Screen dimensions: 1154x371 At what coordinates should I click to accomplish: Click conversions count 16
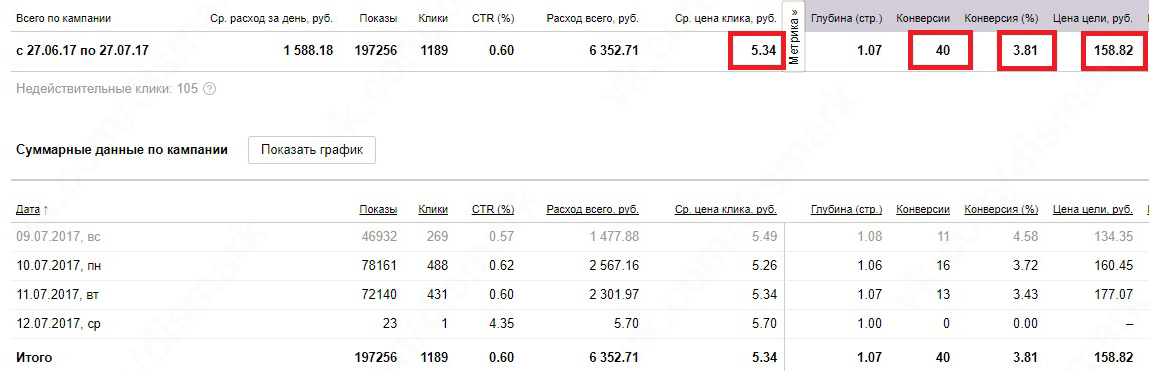943,266
